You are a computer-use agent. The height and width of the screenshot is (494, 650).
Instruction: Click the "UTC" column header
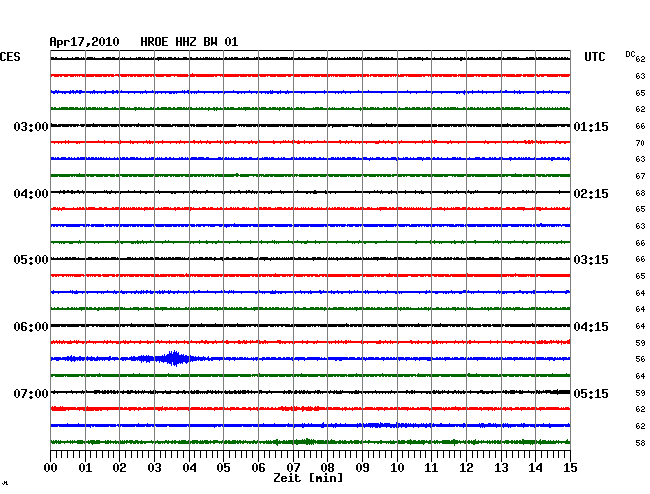[x=594, y=57]
